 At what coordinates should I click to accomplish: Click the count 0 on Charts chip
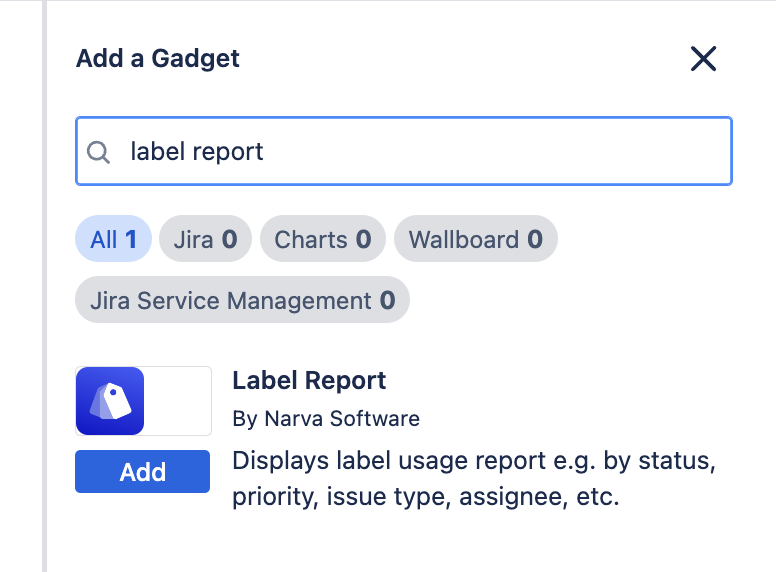[x=363, y=240]
